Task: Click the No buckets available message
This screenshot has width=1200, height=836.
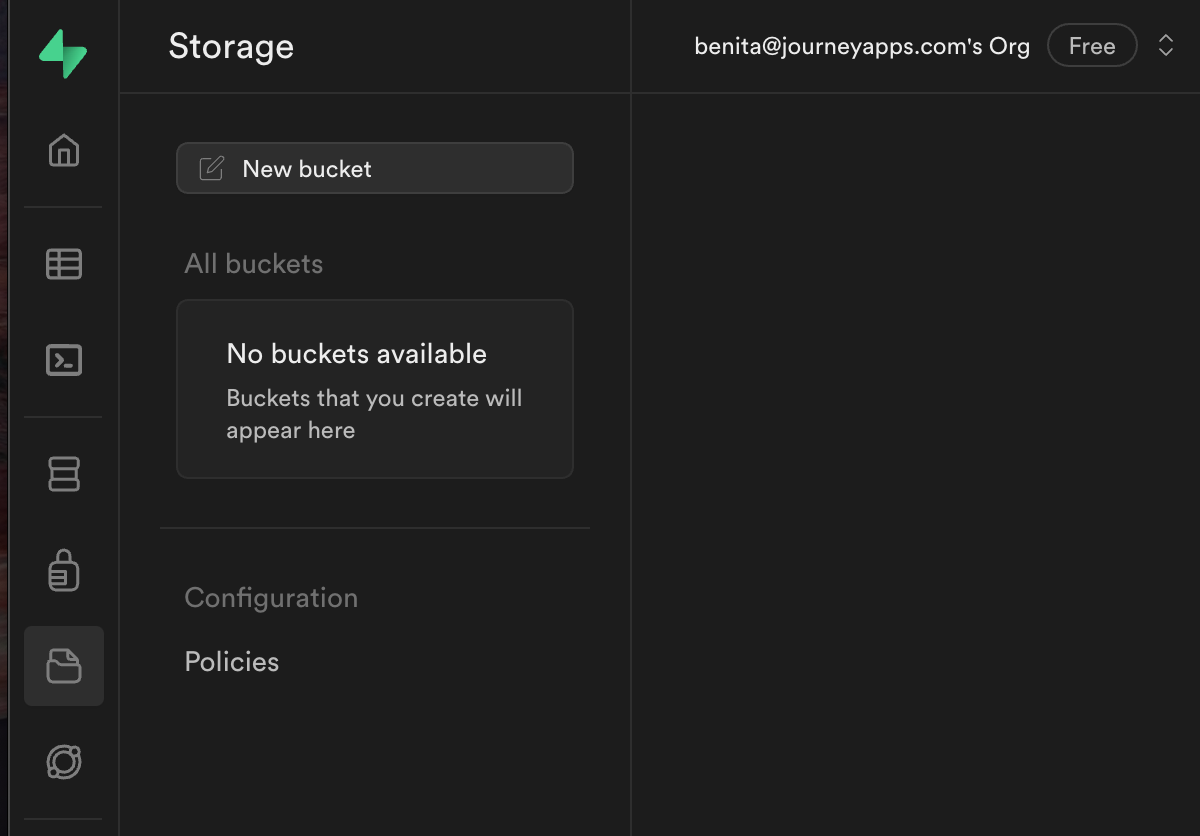Action: coord(357,354)
